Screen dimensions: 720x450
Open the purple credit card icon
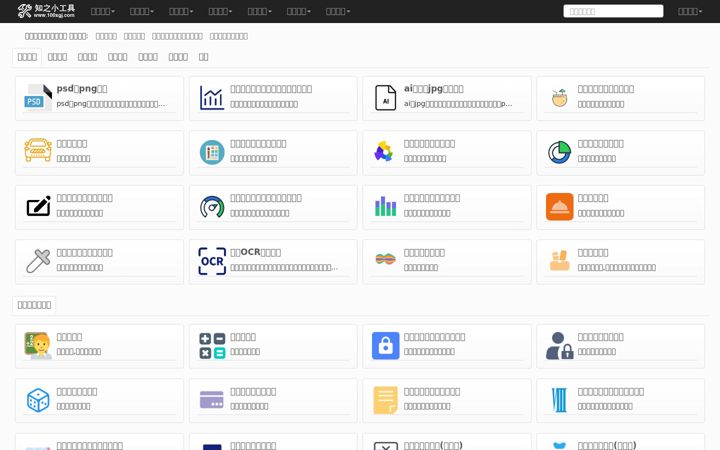(x=212, y=399)
